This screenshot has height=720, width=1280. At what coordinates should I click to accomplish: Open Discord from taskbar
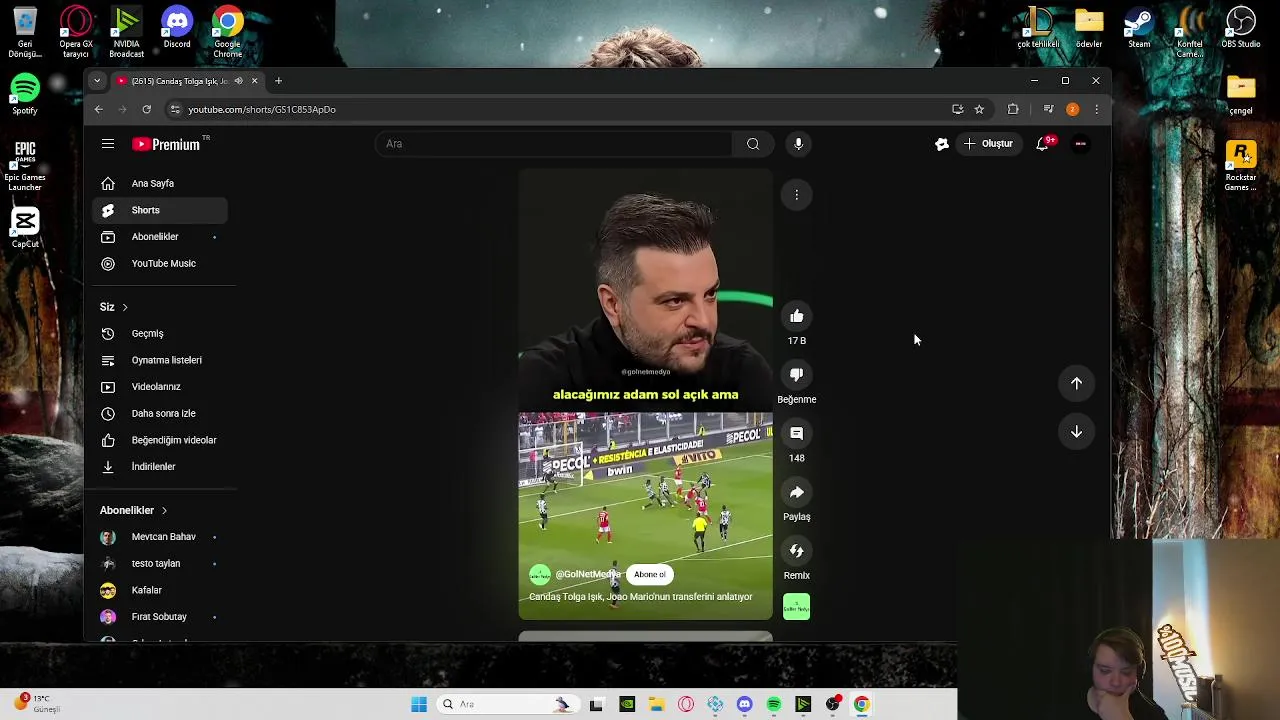click(744, 704)
